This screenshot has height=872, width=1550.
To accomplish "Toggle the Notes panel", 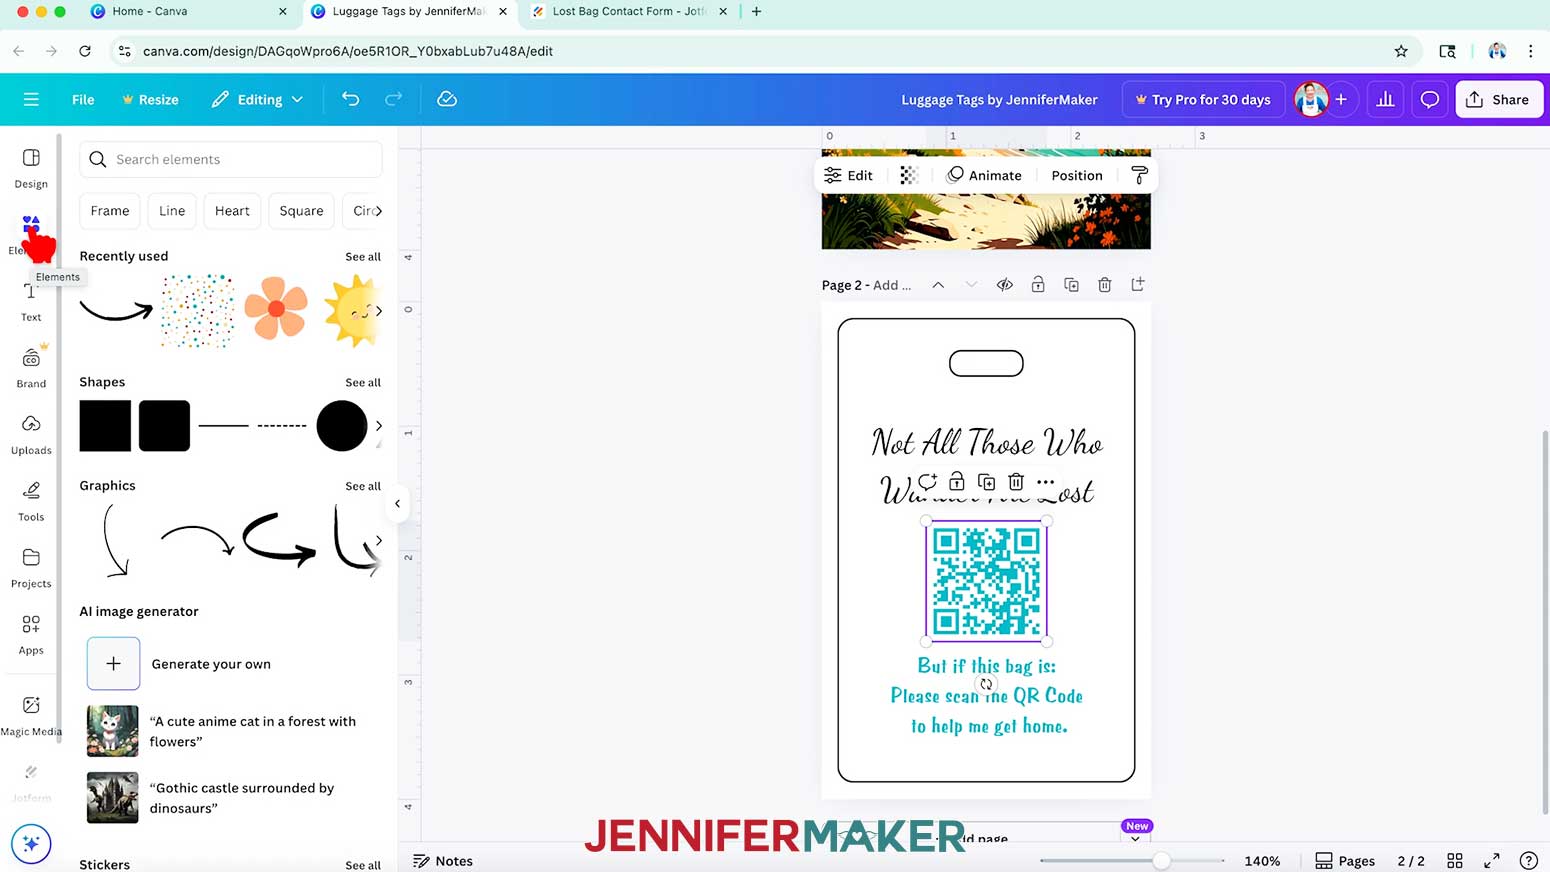I will pyautogui.click(x=443, y=860).
